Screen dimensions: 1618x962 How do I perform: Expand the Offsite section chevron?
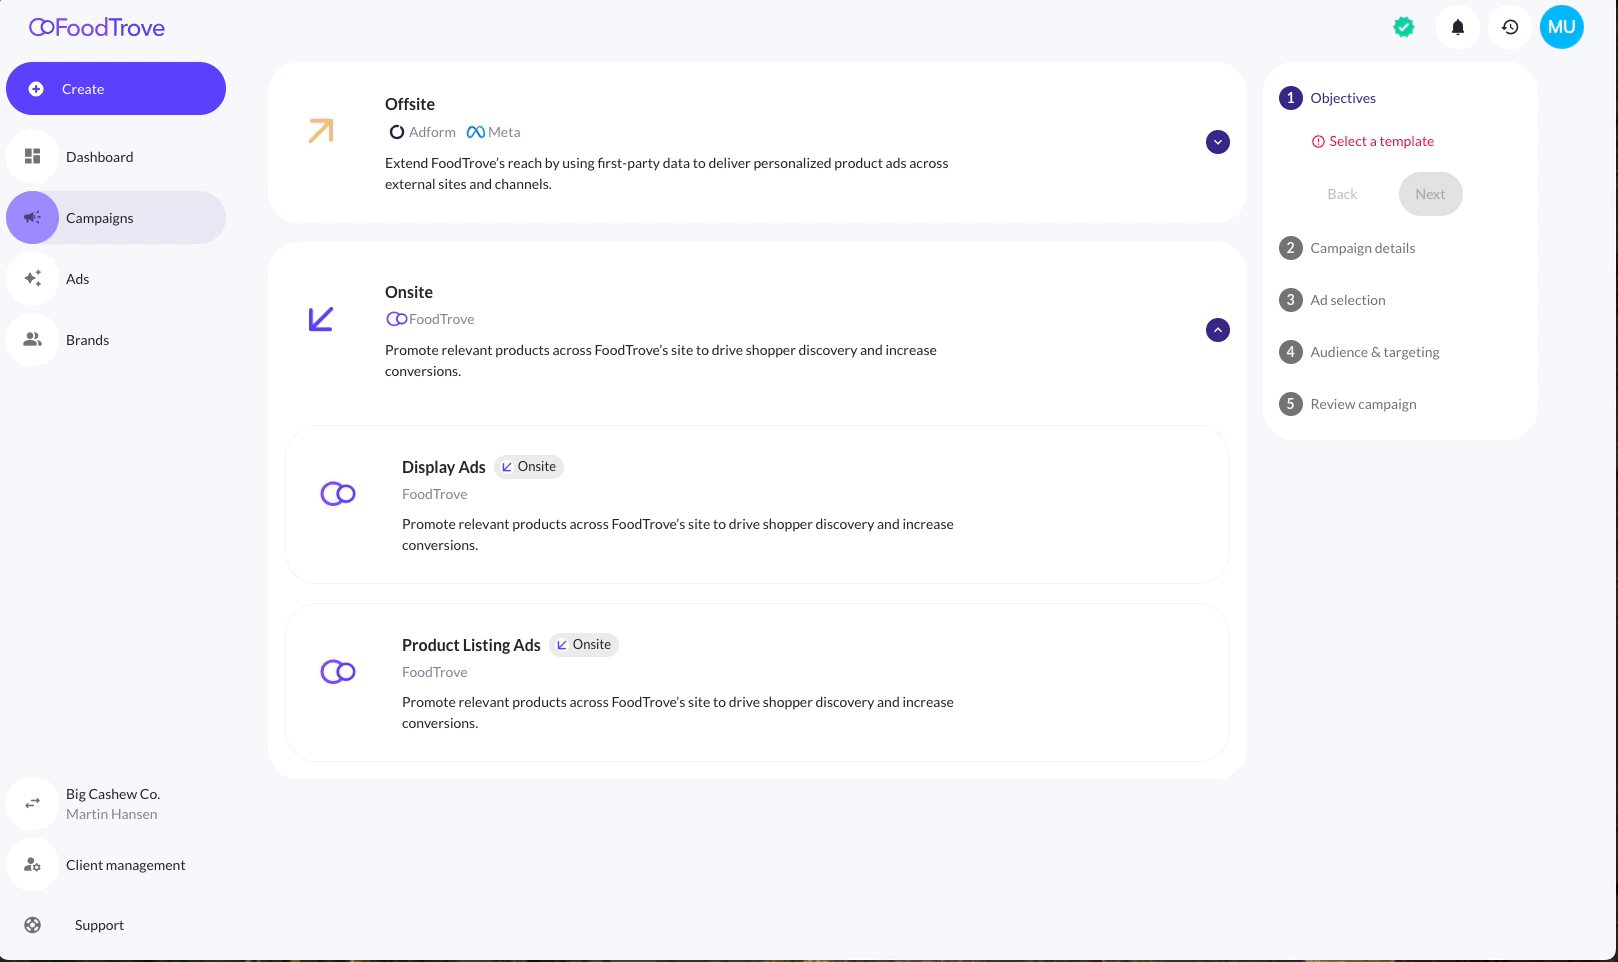click(1218, 142)
